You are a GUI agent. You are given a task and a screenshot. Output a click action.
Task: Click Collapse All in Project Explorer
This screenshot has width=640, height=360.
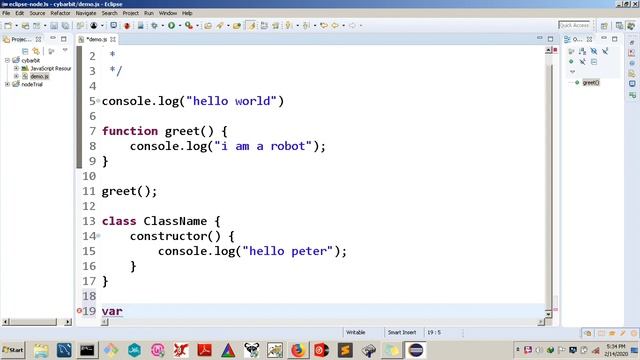25,51
